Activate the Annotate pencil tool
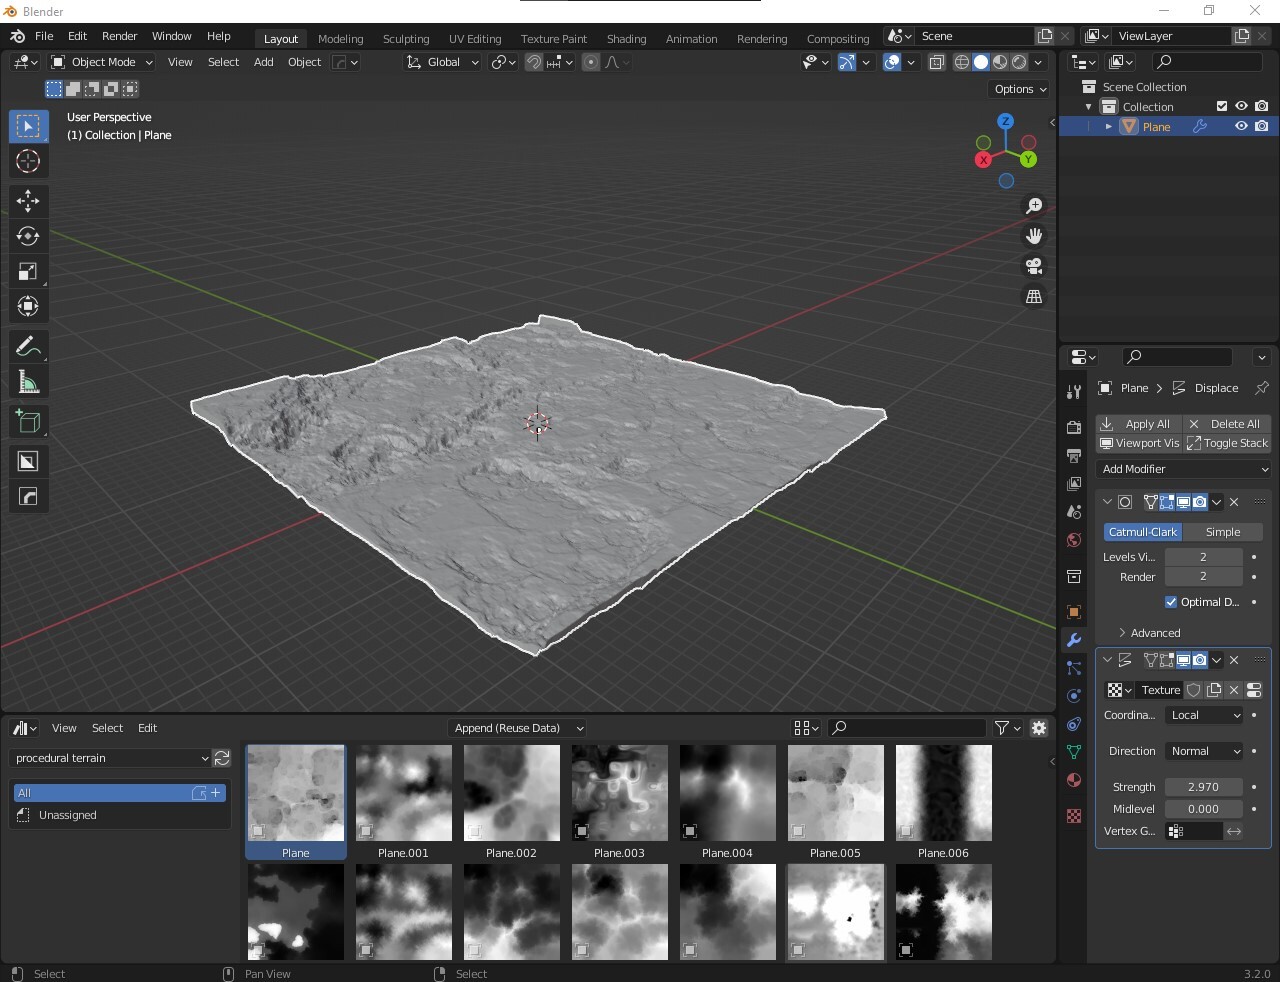This screenshot has width=1280, height=982. click(27, 347)
